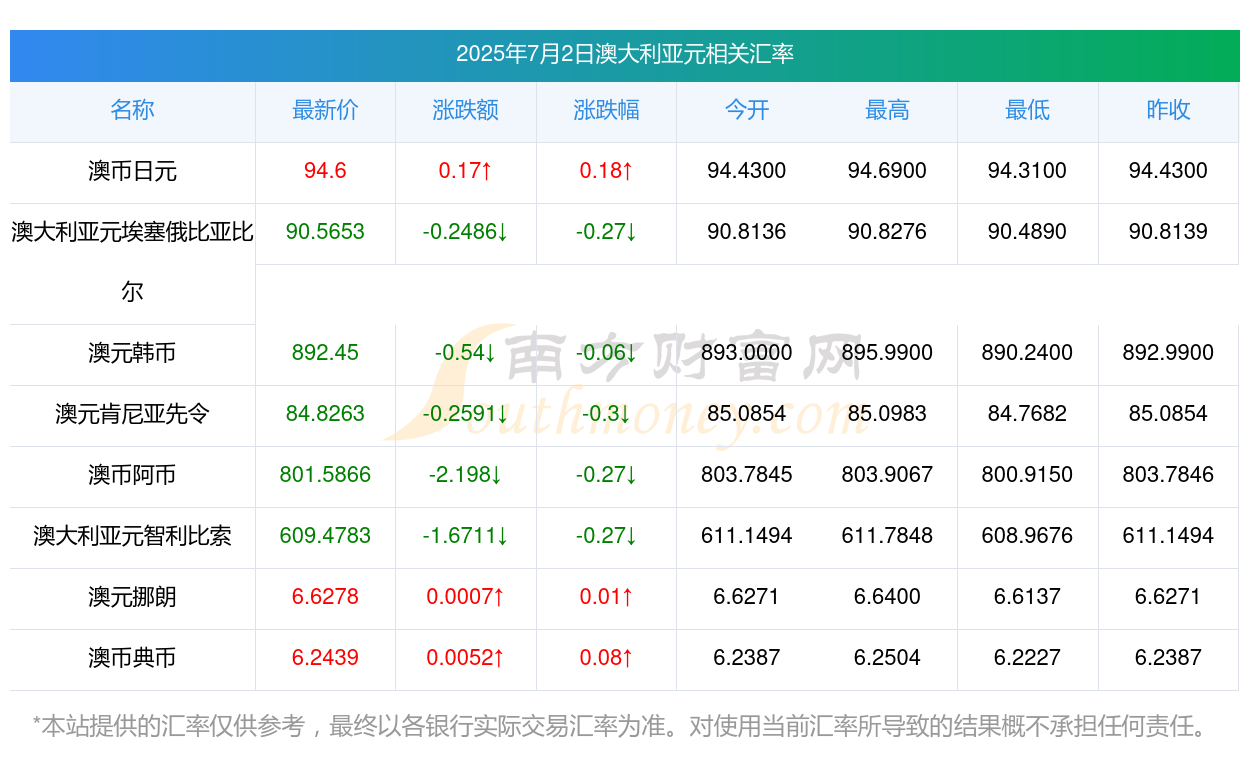The width and height of the screenshot is (1250, 757).
Task: Click the latest price 6.2439
Action: pos(325,658)
